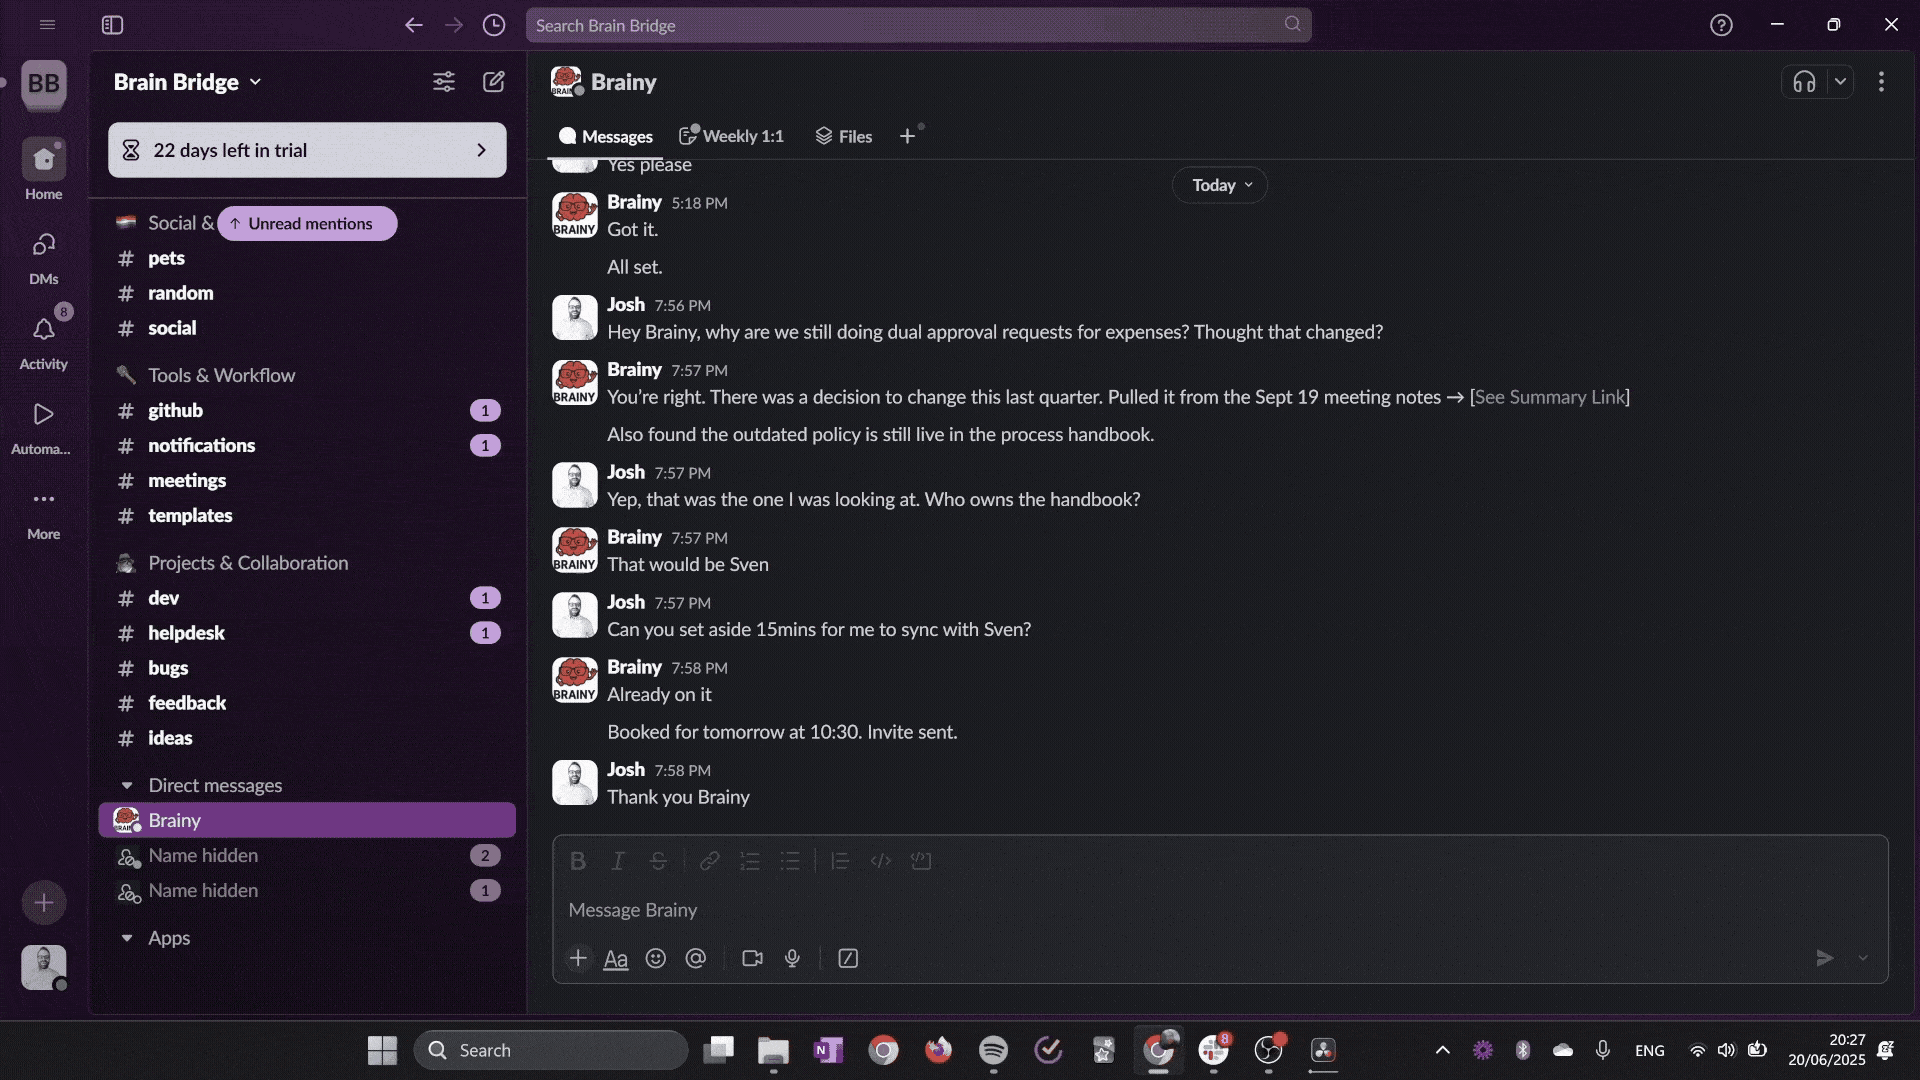
Task: Open new message compose icon
Action: coord(494,82)
